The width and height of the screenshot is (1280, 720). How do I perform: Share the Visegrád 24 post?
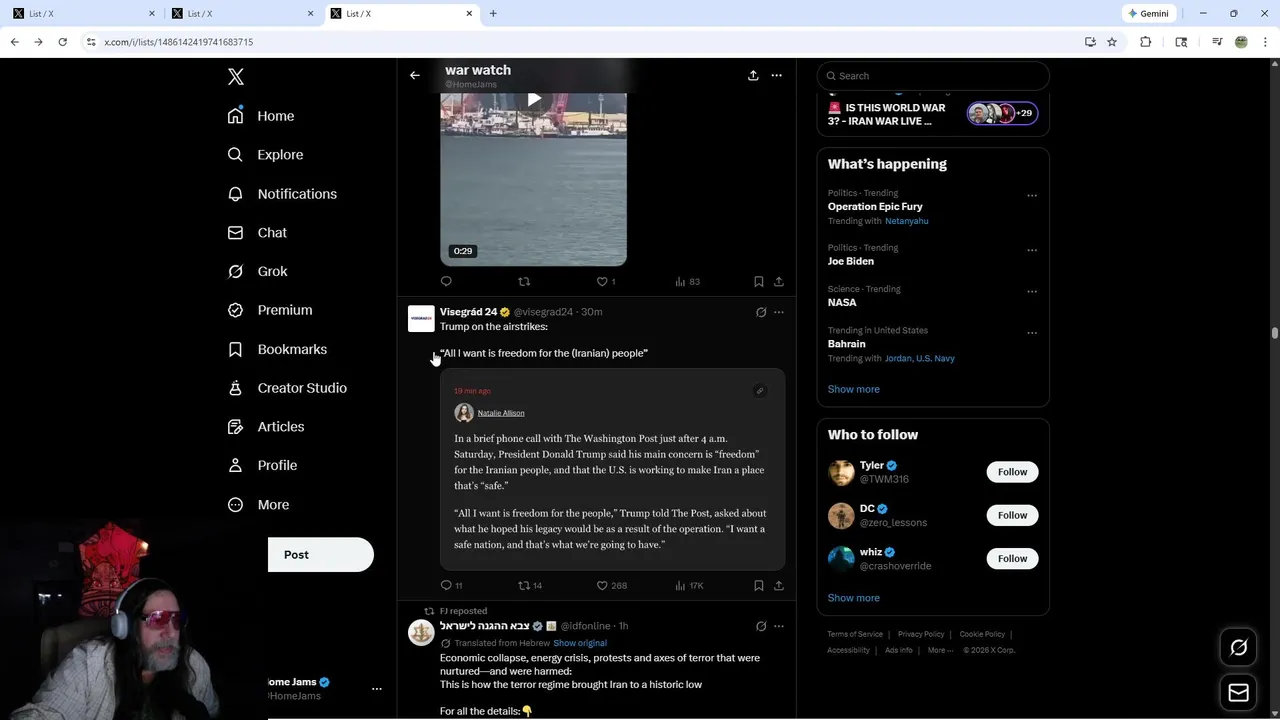(x=779, y=586)
